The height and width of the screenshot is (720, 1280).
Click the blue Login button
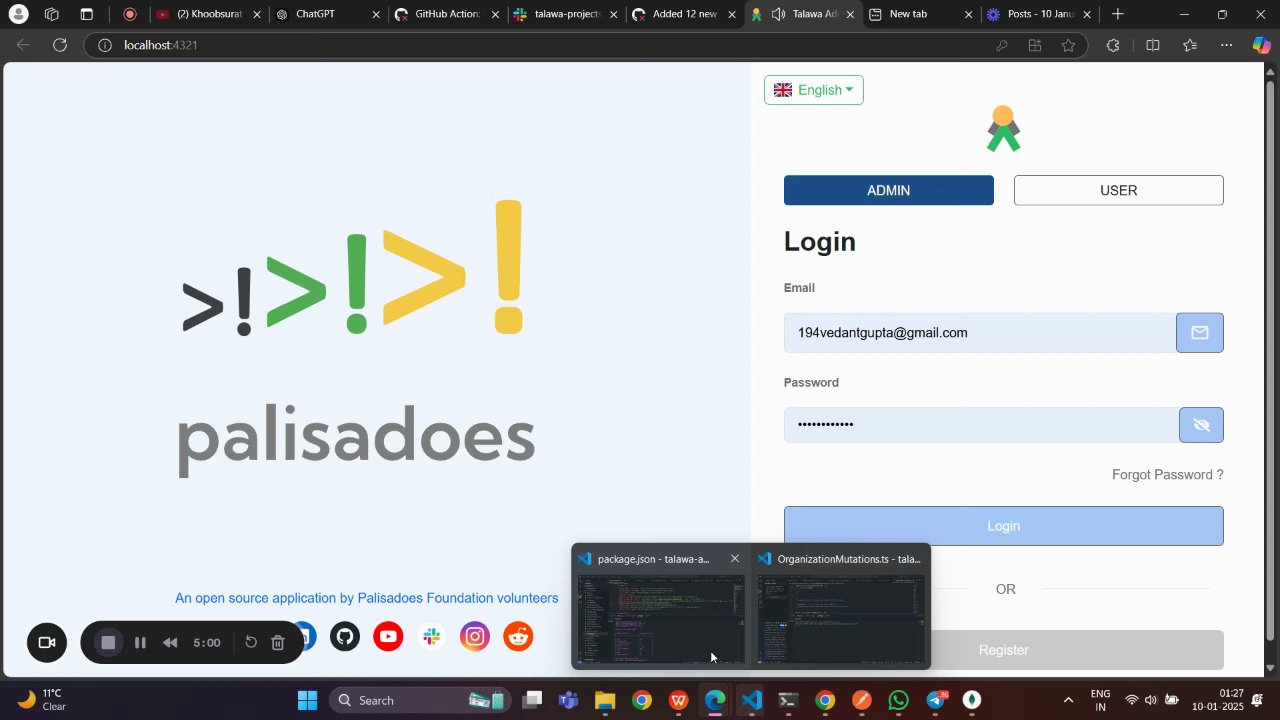click(1004, 526)
